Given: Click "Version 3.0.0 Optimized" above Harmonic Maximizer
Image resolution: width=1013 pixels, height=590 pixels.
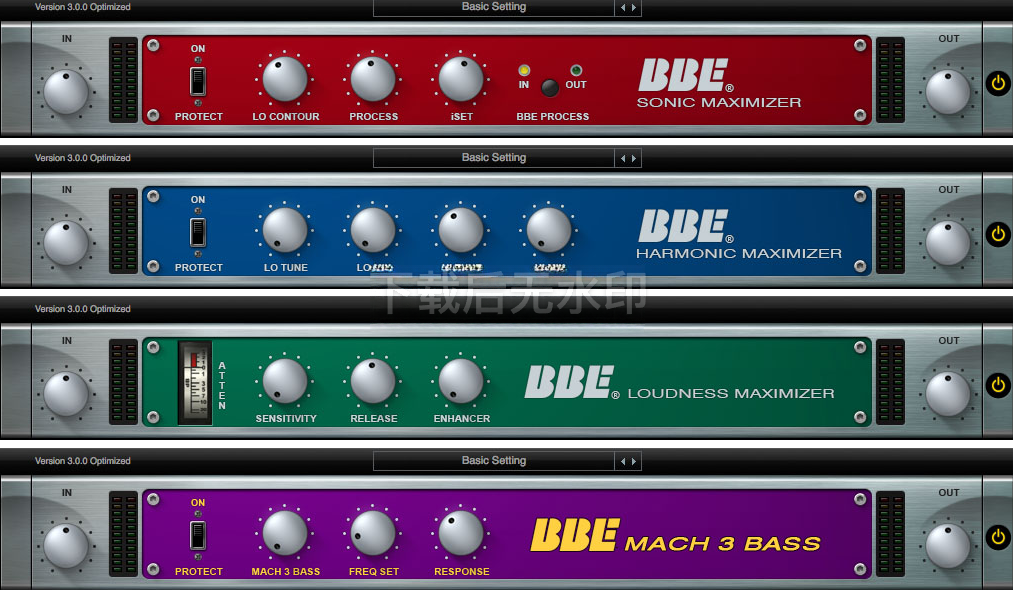Looking at the screenshot, I should 83,158.
